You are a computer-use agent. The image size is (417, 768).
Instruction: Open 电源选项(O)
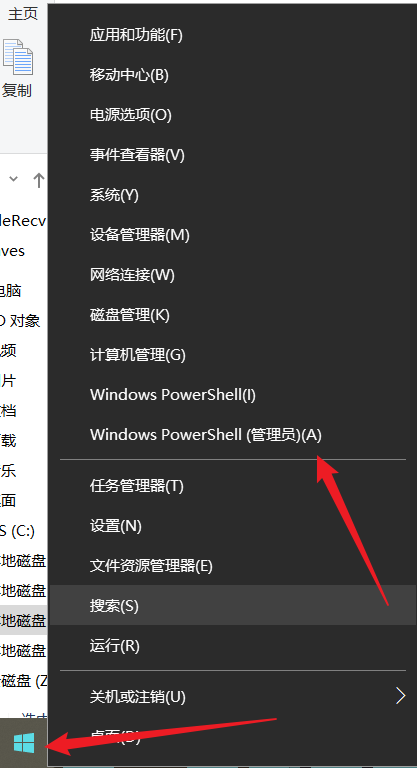tap(233, 115)
